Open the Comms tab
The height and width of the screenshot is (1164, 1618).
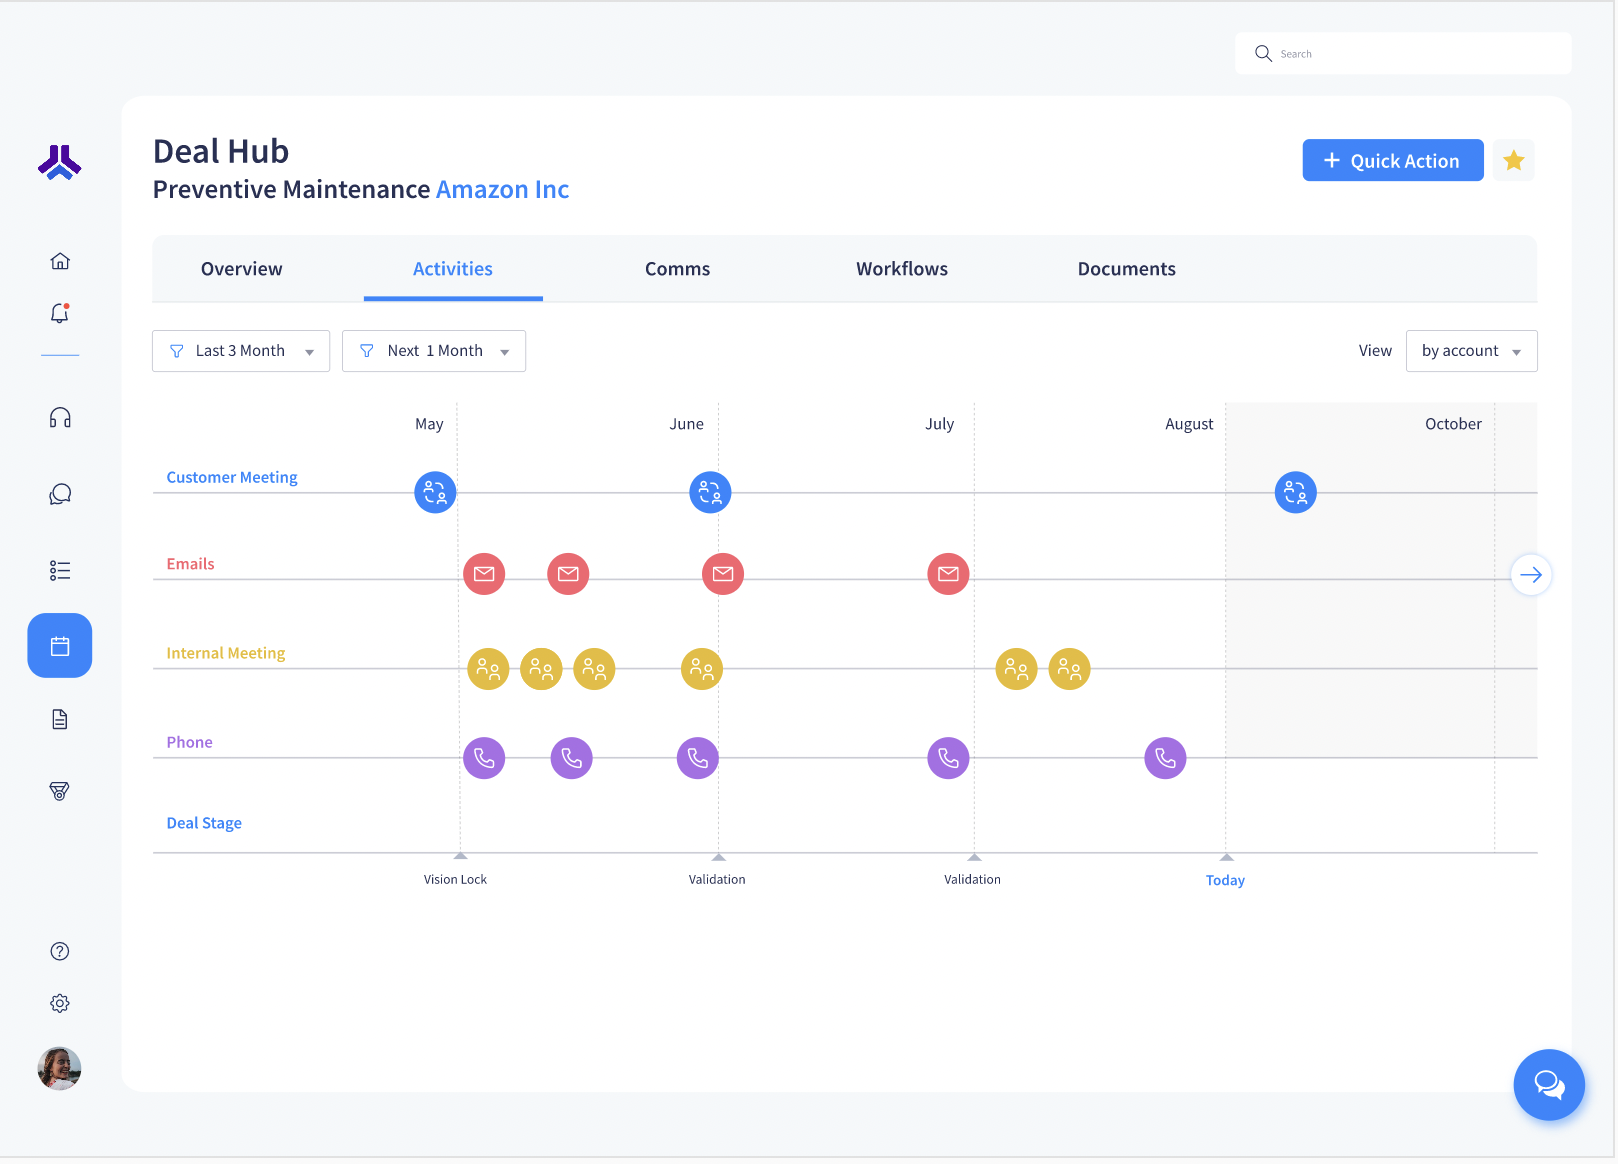pos(677,268)
